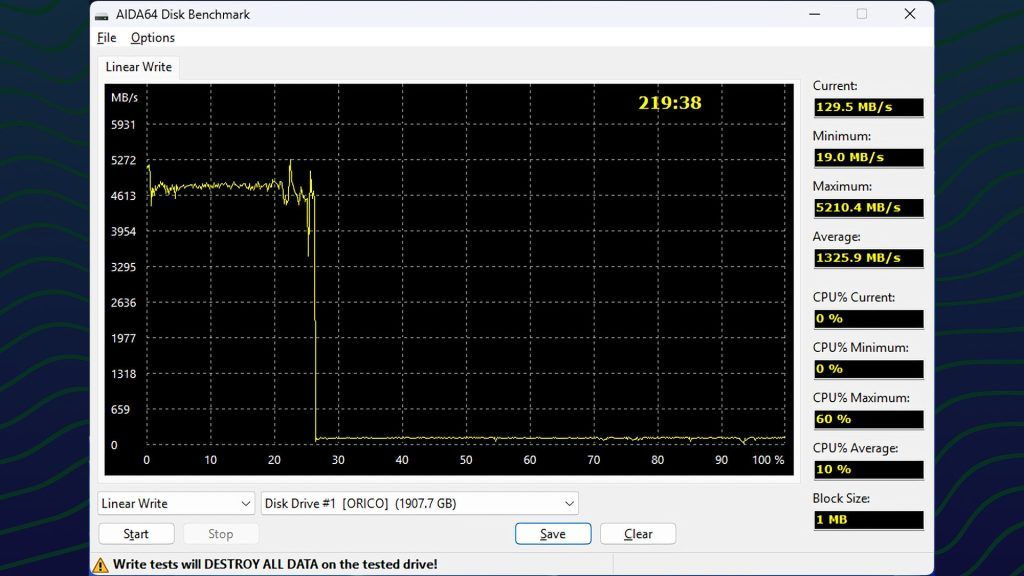The width and height of the screenshot is (1024, 576).
Task: Click the Start button
Action: coord(136,534)
